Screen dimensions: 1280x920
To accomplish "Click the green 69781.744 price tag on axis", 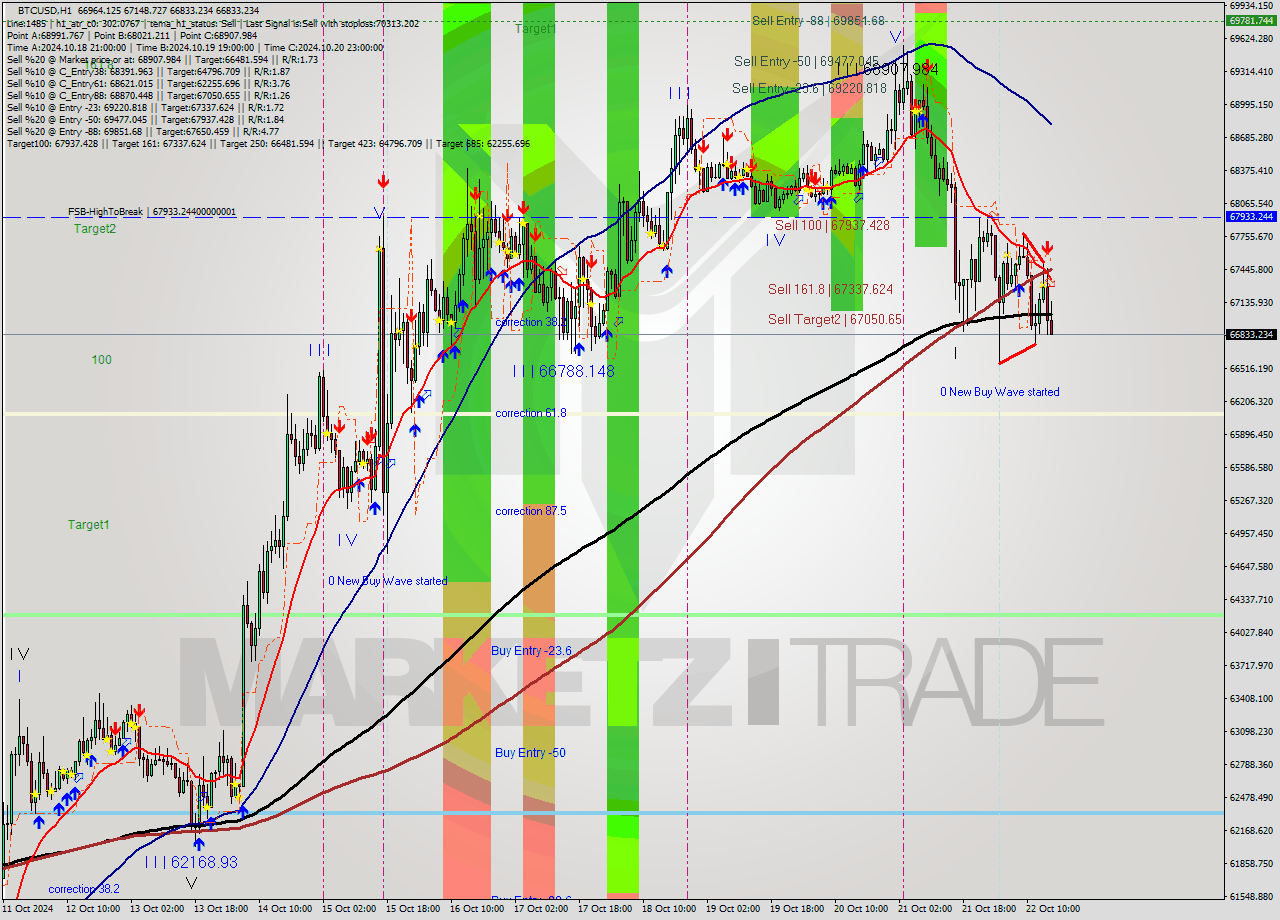I will pos(1251,20).
